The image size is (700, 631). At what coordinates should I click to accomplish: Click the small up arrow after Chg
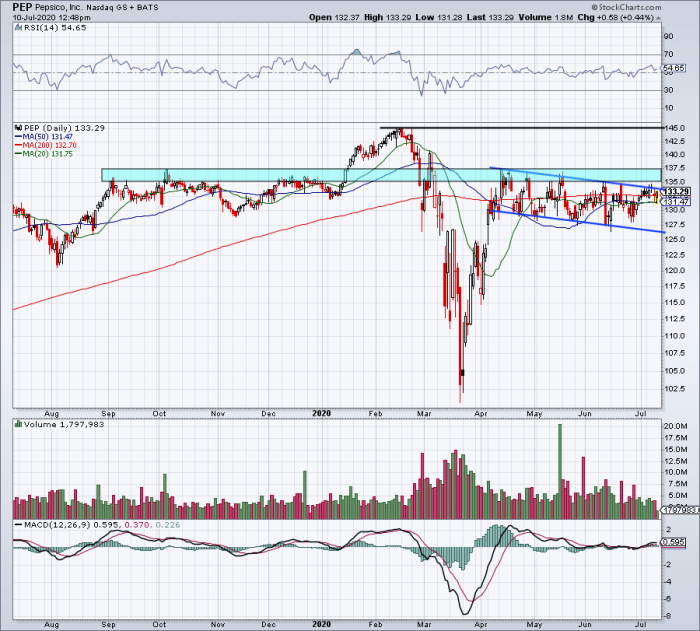tap(658, 18)
